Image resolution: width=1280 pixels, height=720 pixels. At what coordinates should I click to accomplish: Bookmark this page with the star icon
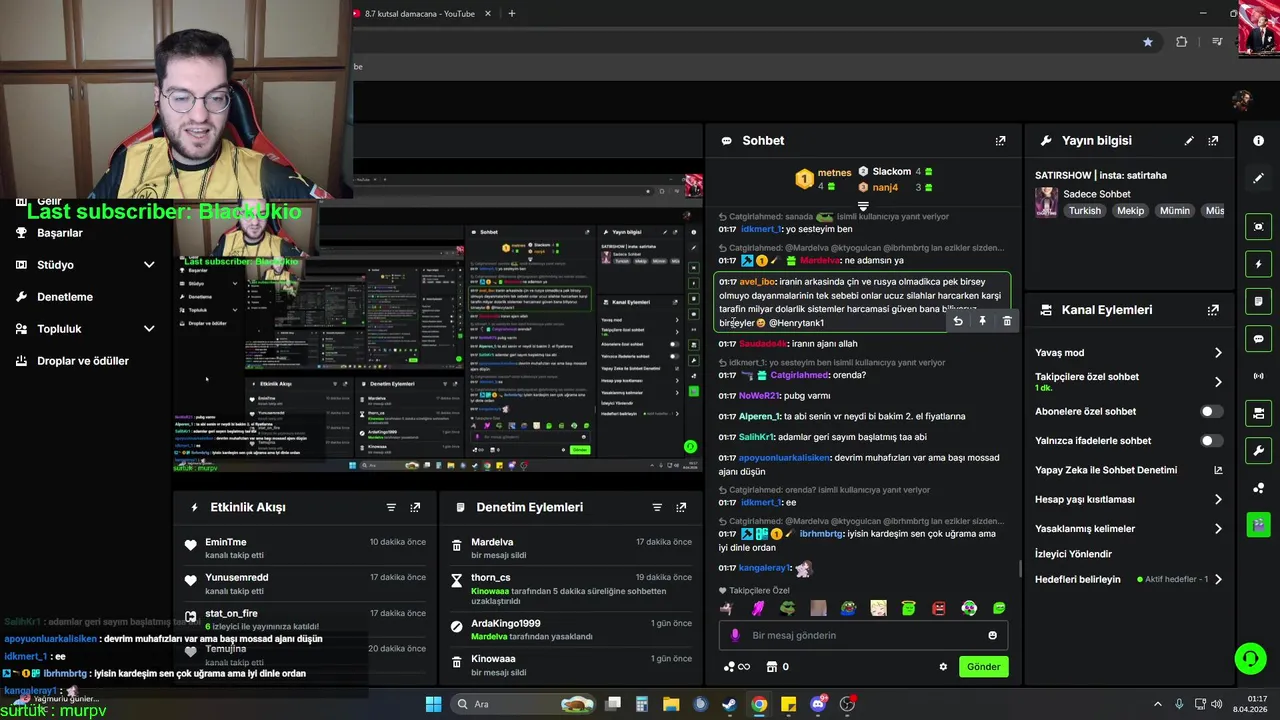pos(1147,42)
